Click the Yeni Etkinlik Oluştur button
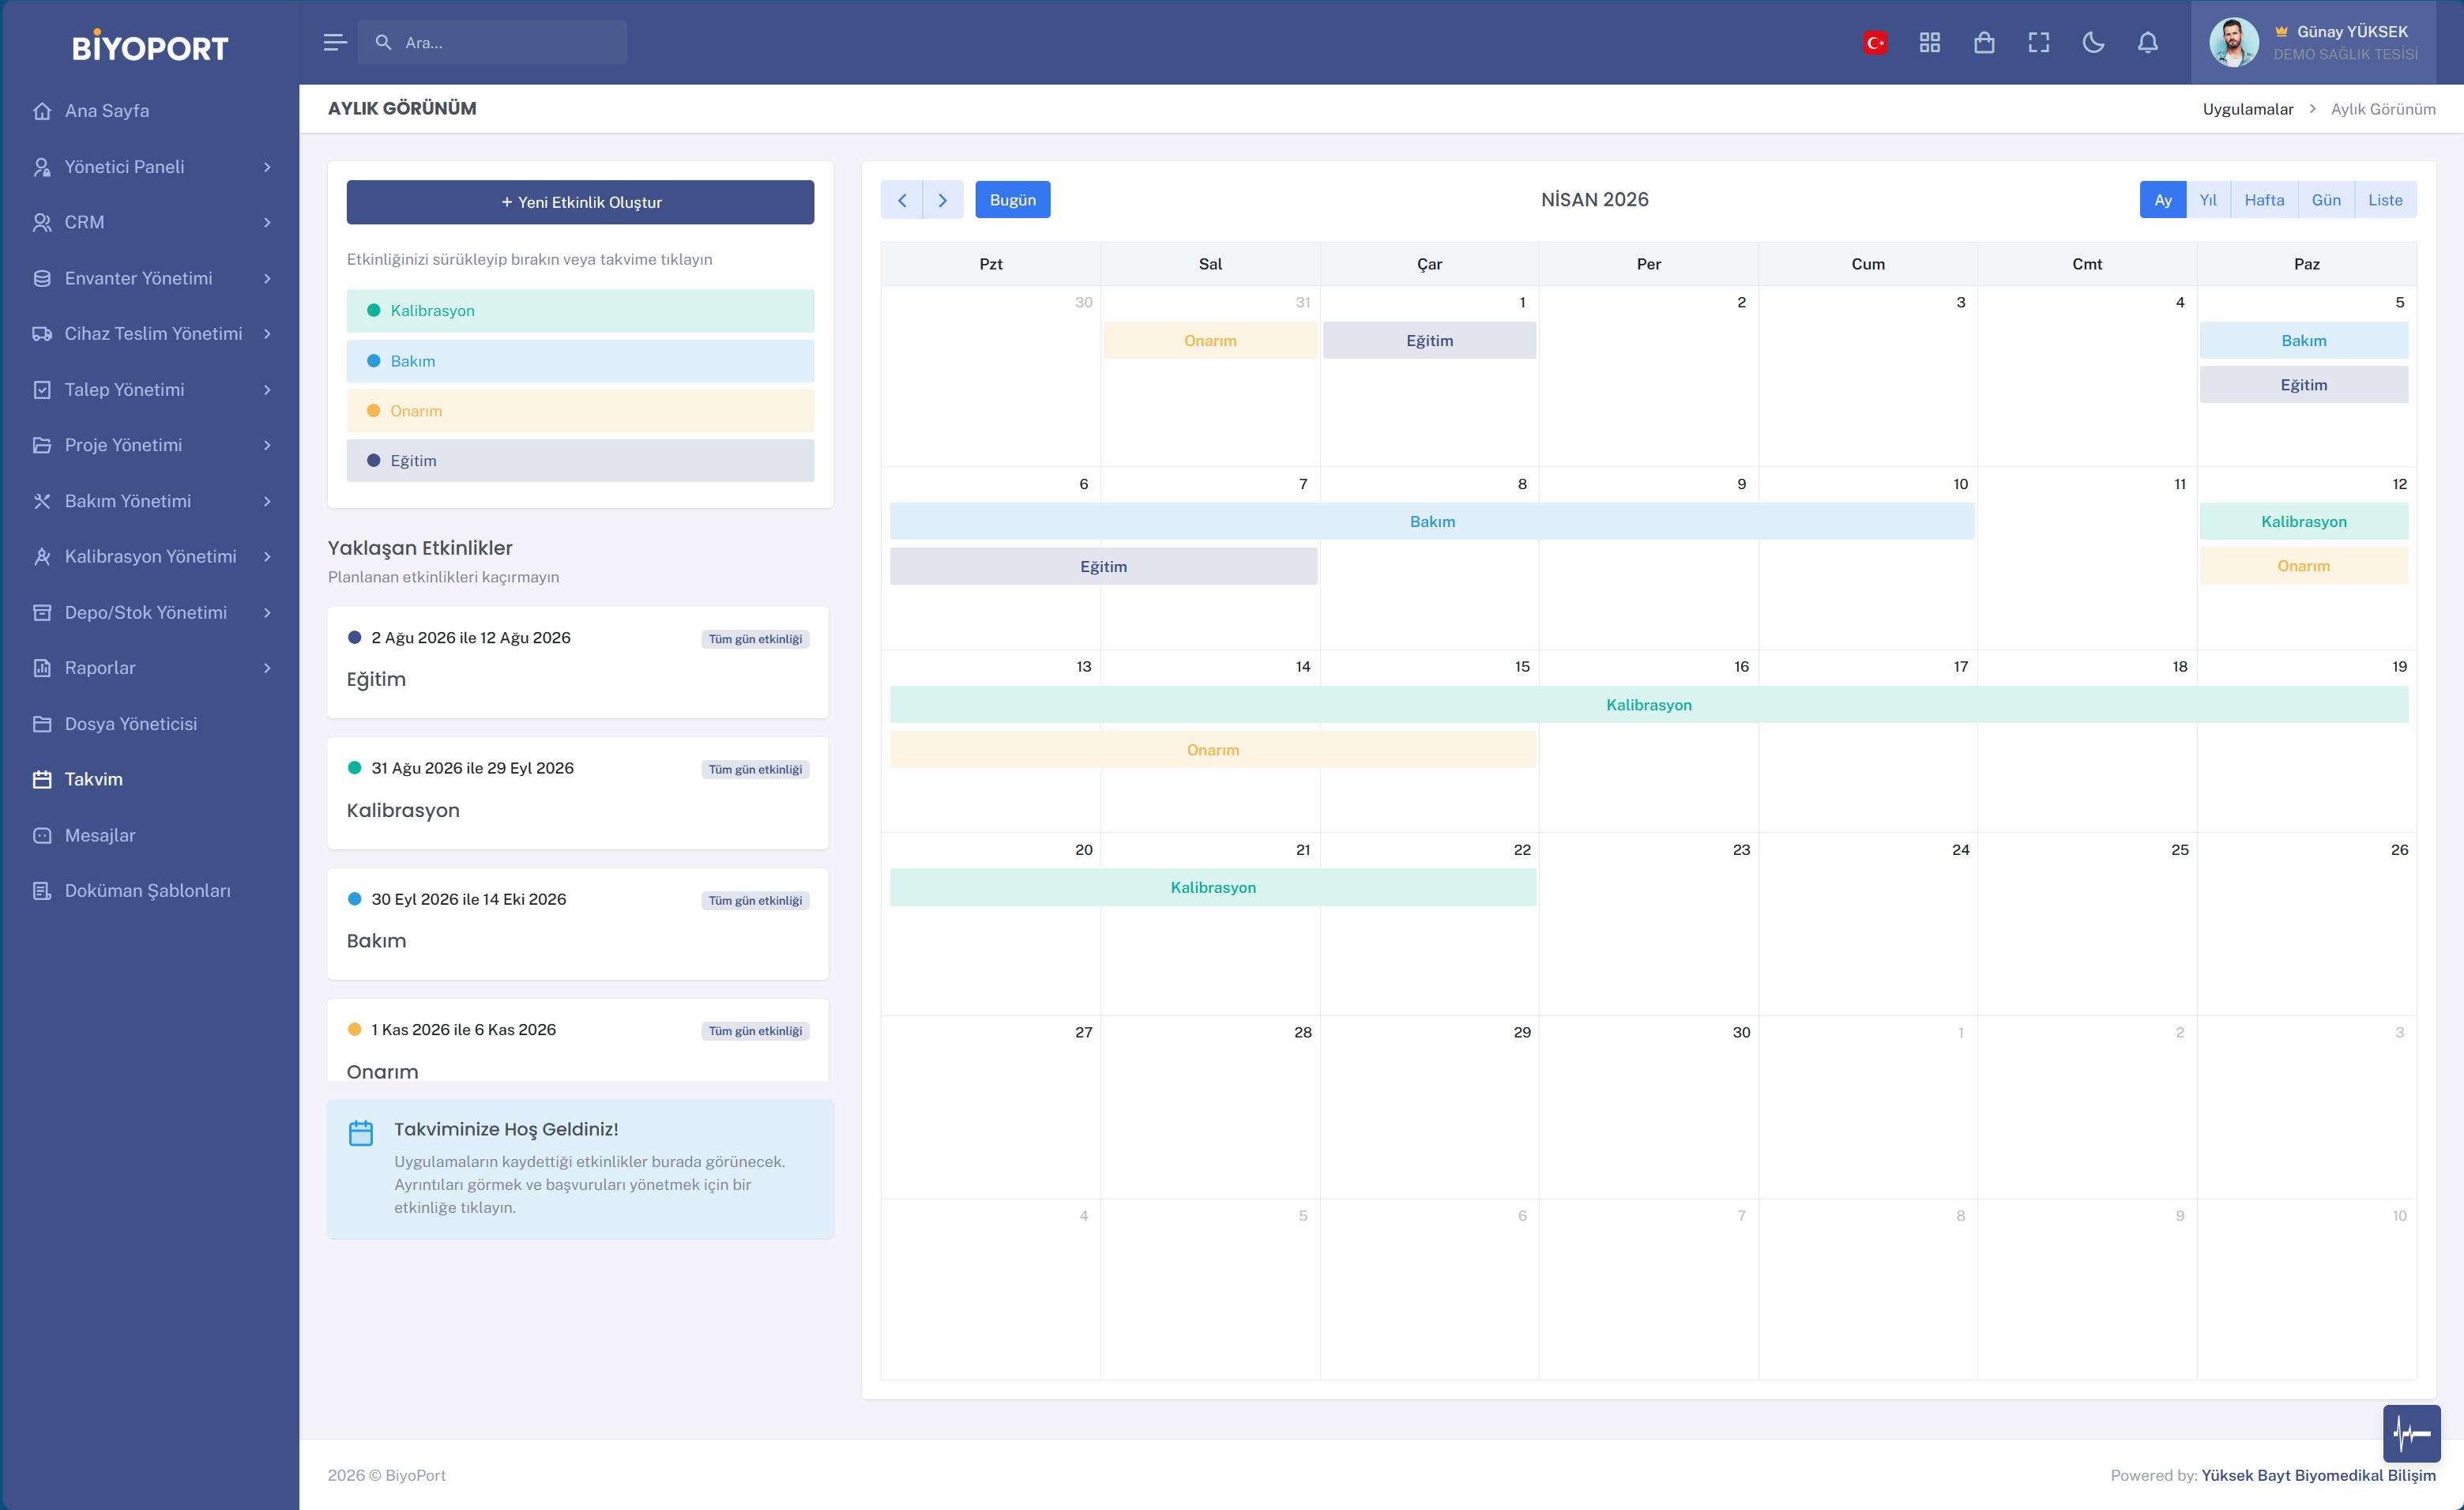This screenshot has height=1510, width=2464. pyautogui.click(x=580, y=202)
